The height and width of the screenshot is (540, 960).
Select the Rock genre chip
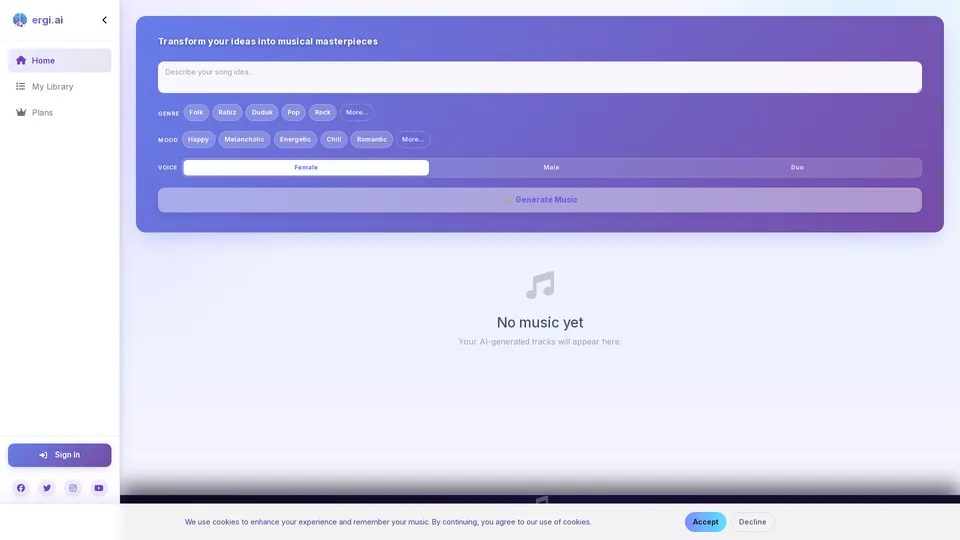323,112
